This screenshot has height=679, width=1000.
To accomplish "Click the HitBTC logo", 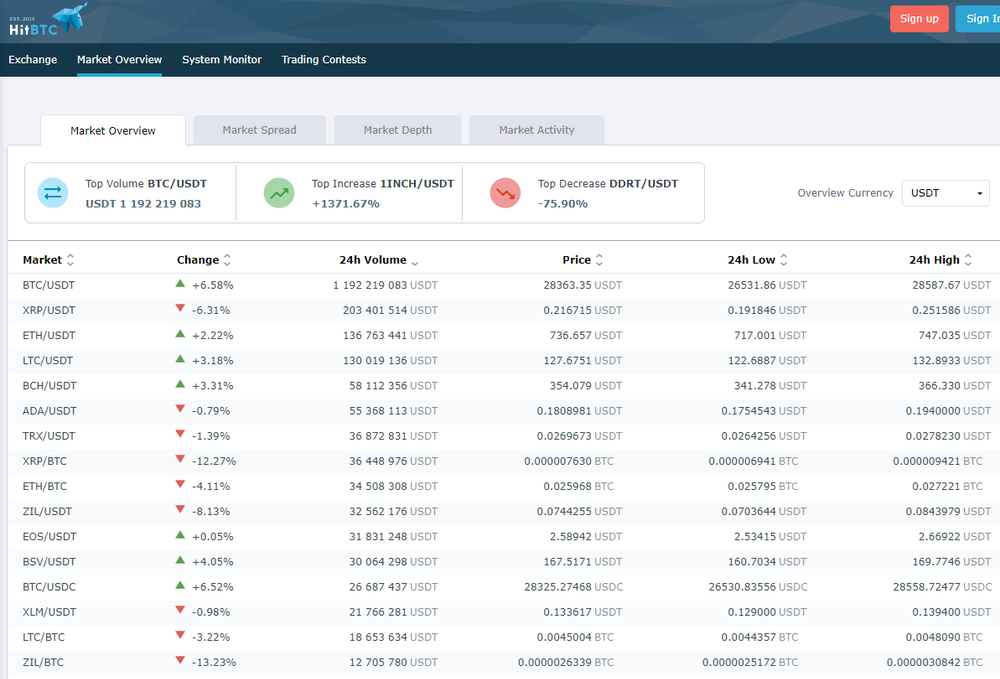I will [47, 20].
